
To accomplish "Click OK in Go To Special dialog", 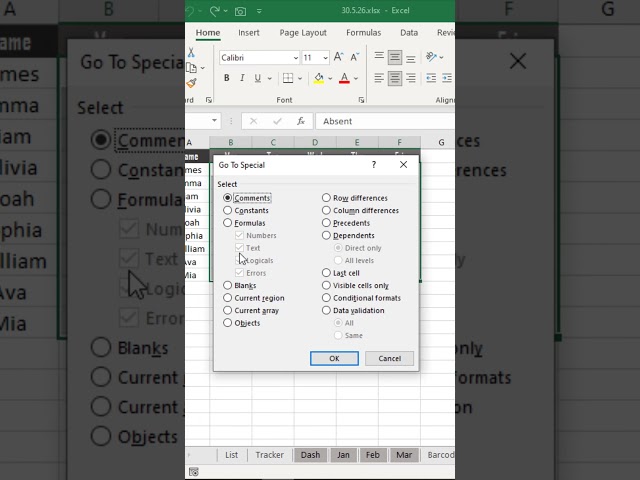I will point(334,358).
